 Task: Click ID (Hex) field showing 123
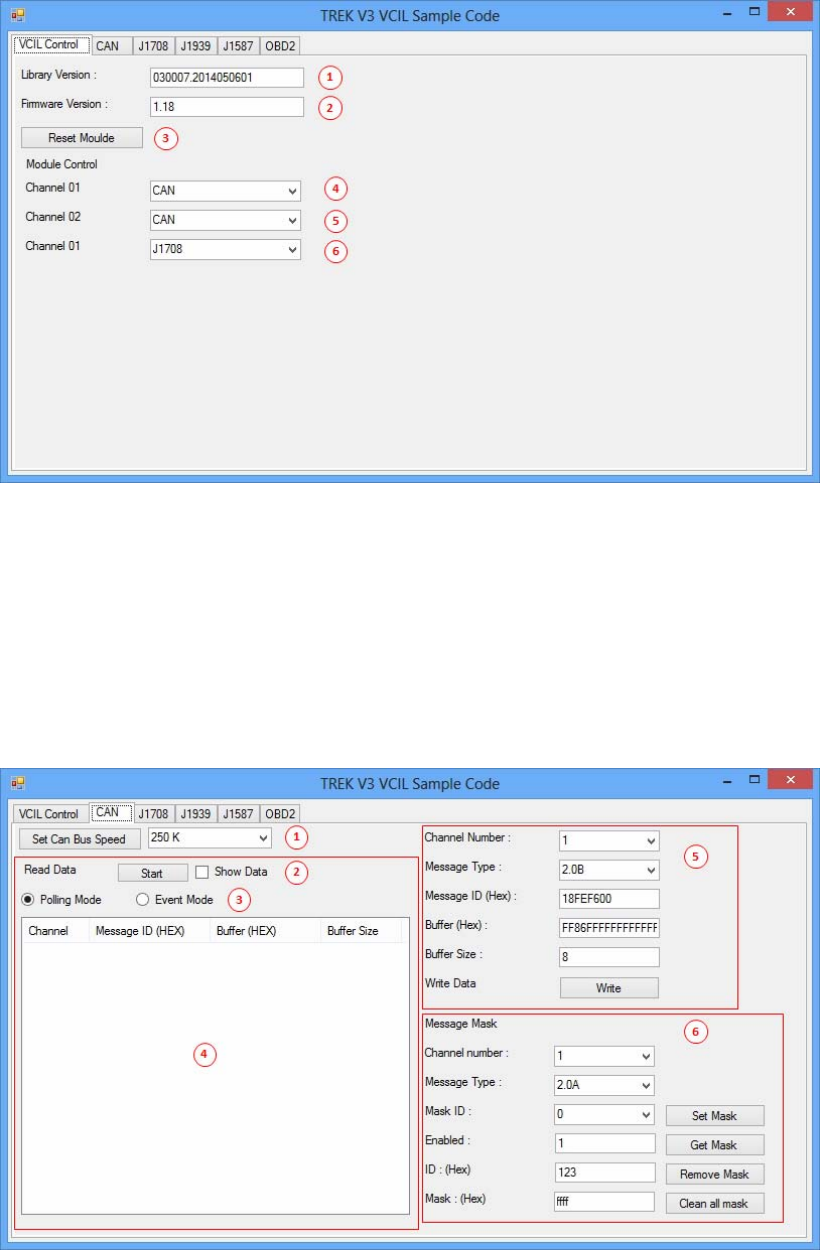coord(604,1174)
